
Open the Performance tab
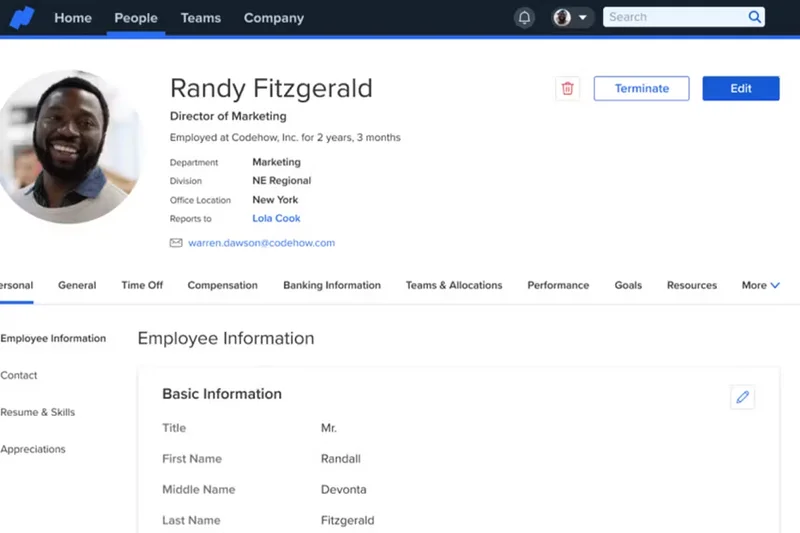coord(558,285)
